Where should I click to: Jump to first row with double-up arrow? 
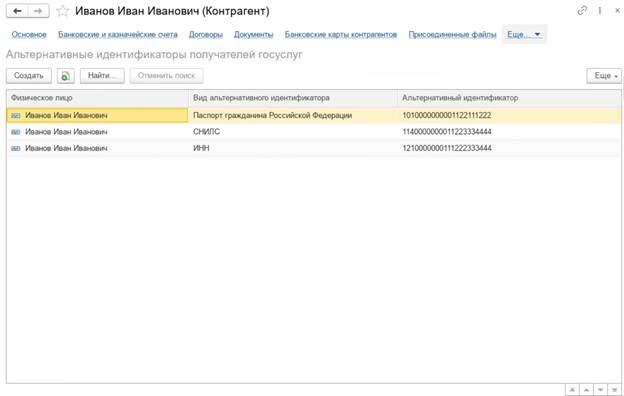click(572, 390)
